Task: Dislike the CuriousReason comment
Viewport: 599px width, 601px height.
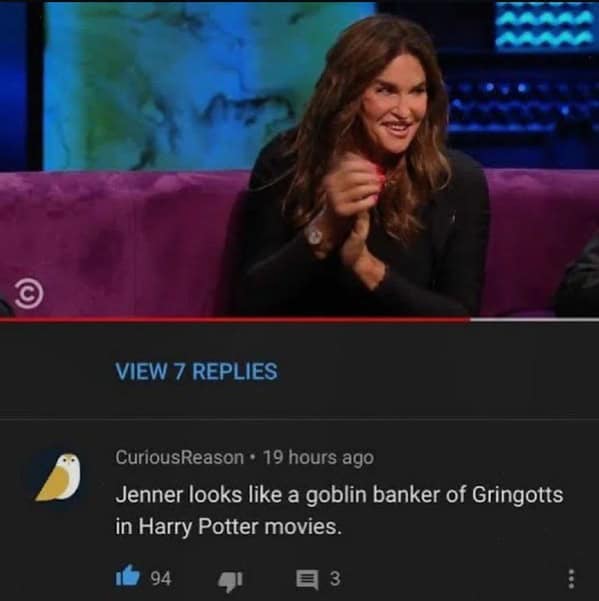Action: pos(230,580)
